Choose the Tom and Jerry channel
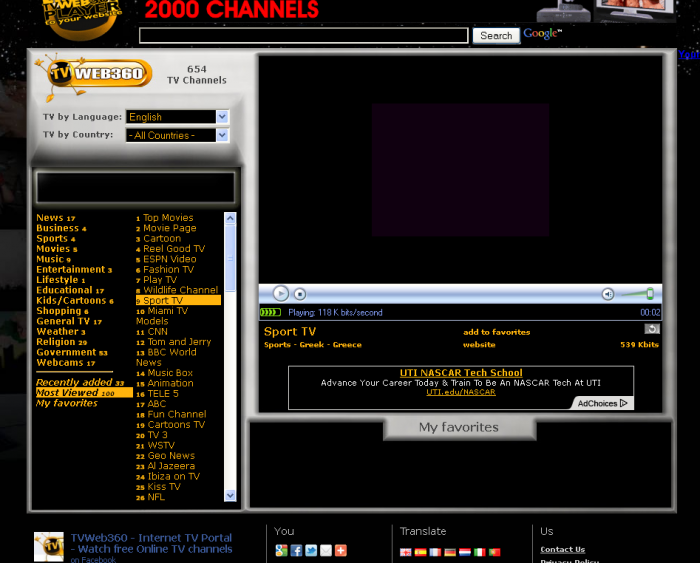Viewport: 700px width, 563px height. [174, 342]
